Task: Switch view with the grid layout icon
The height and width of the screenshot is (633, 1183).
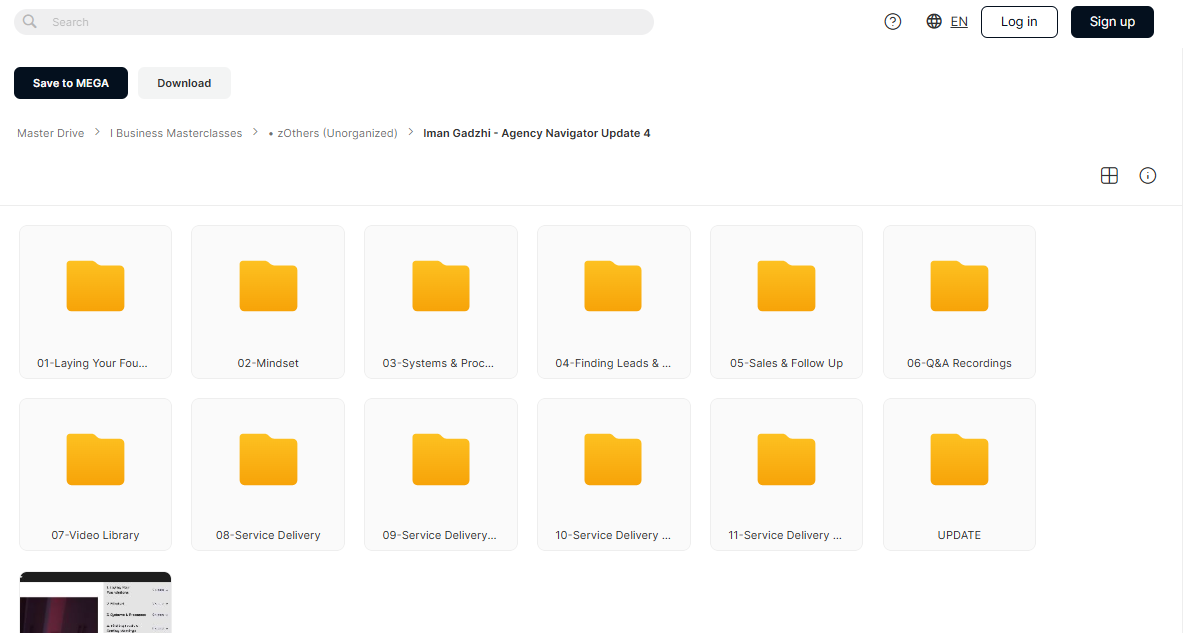Action: coord(1109,176)
